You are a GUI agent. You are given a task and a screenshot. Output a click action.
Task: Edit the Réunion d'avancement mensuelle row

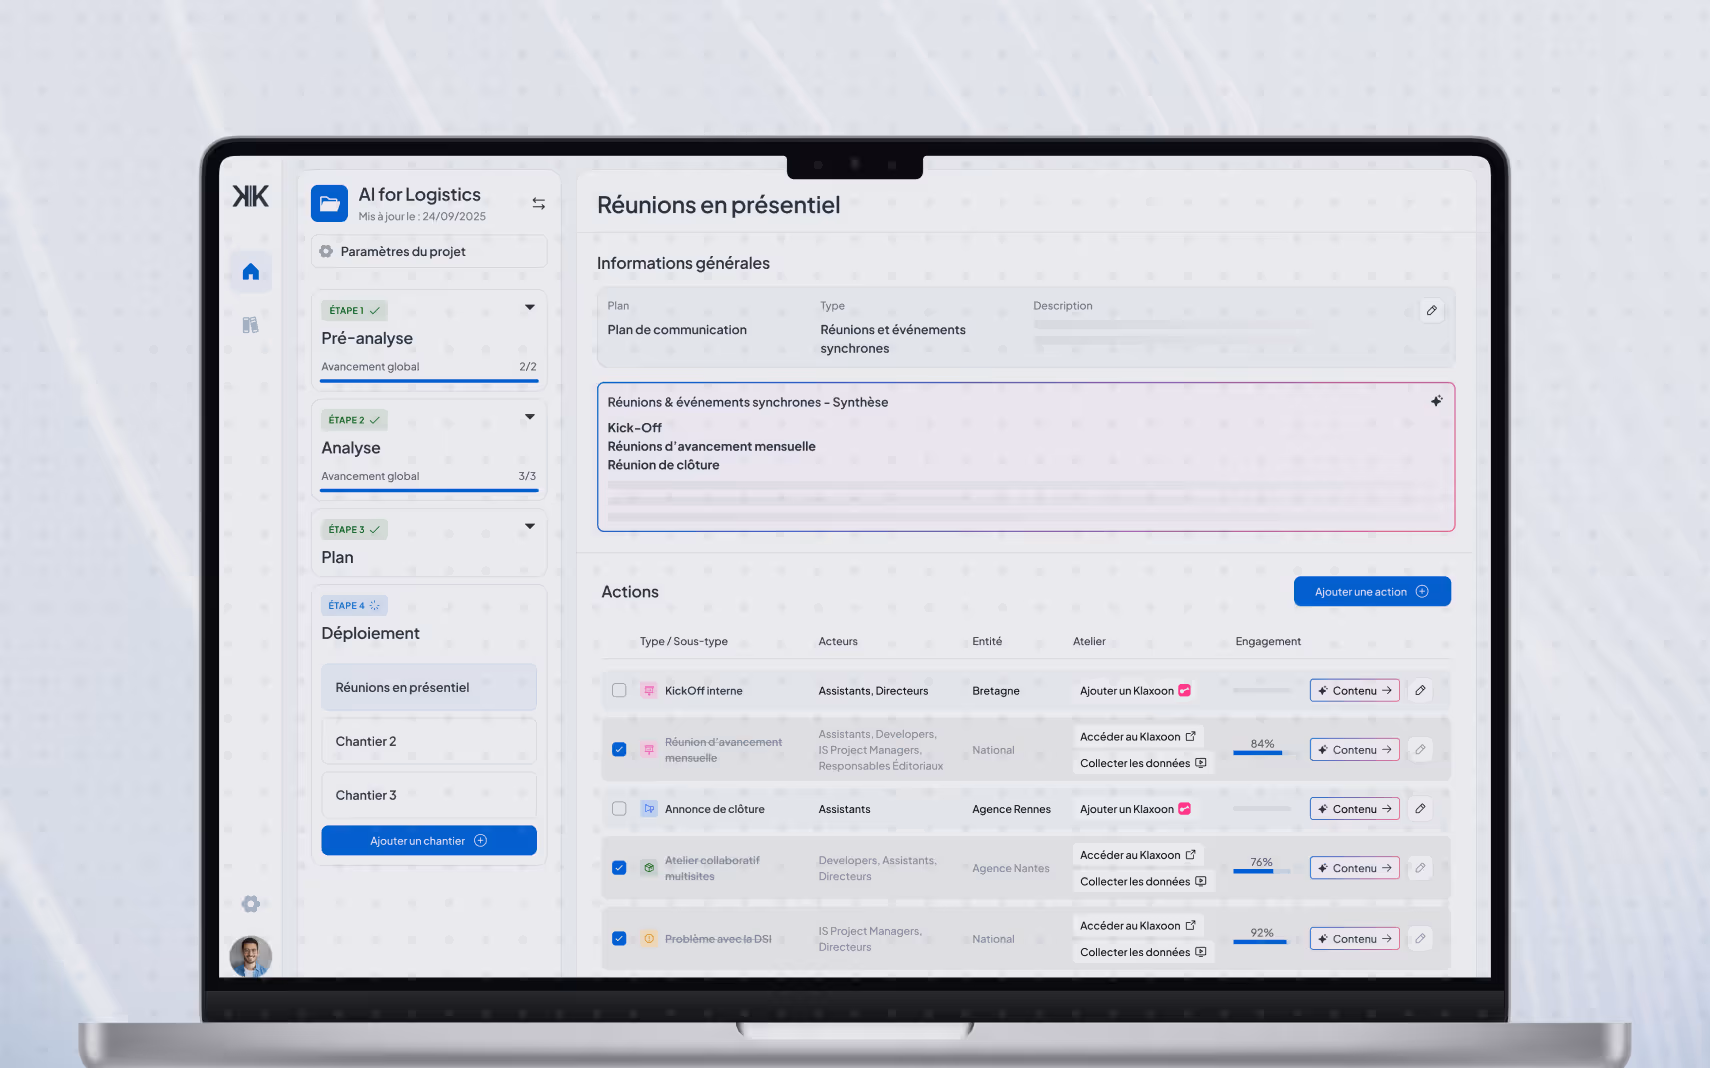[x=1420, y=749]
